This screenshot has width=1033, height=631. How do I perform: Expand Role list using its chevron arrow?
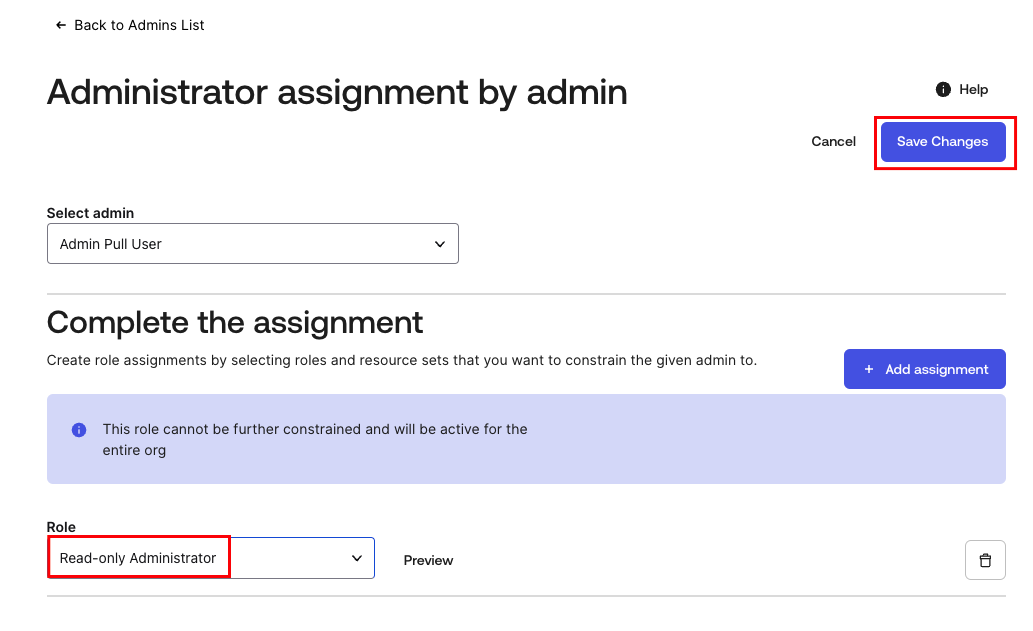point(356,559)
